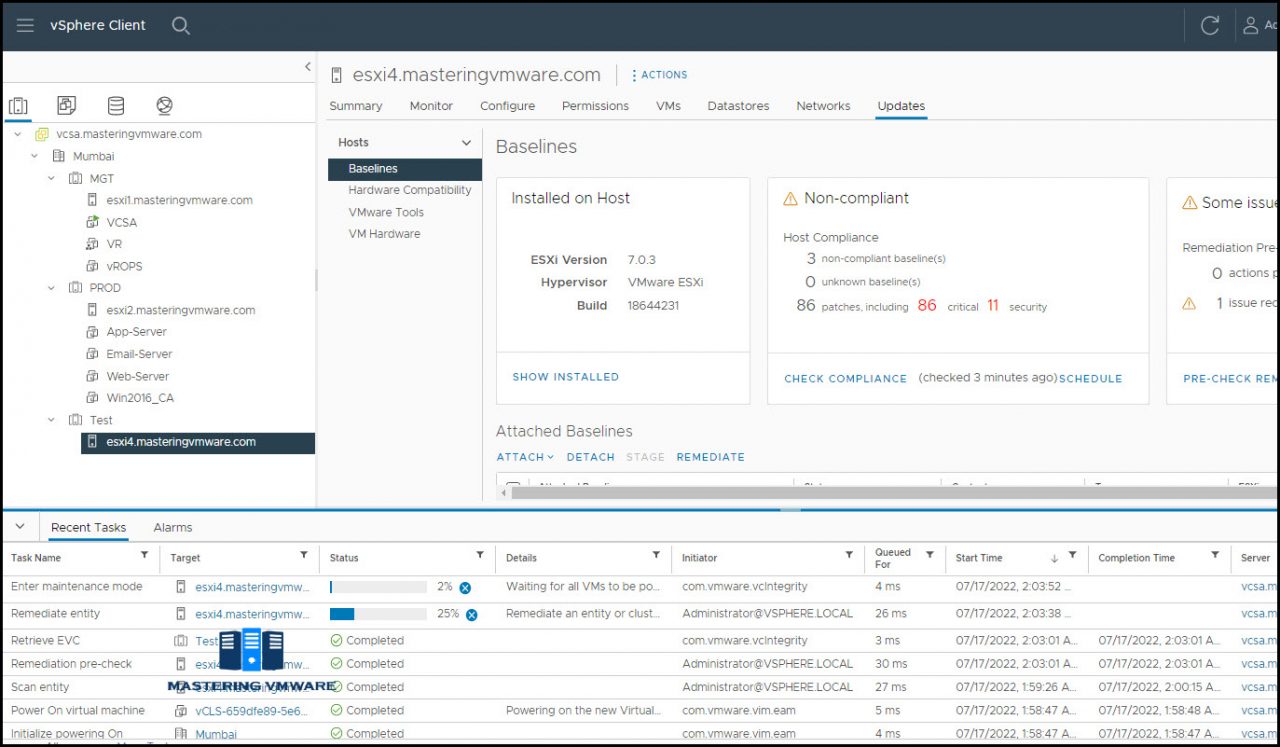Click the hamburger menu icon top left
Image resolution: width=1280 pixels, height=747 pixels.
click(25, 25)
